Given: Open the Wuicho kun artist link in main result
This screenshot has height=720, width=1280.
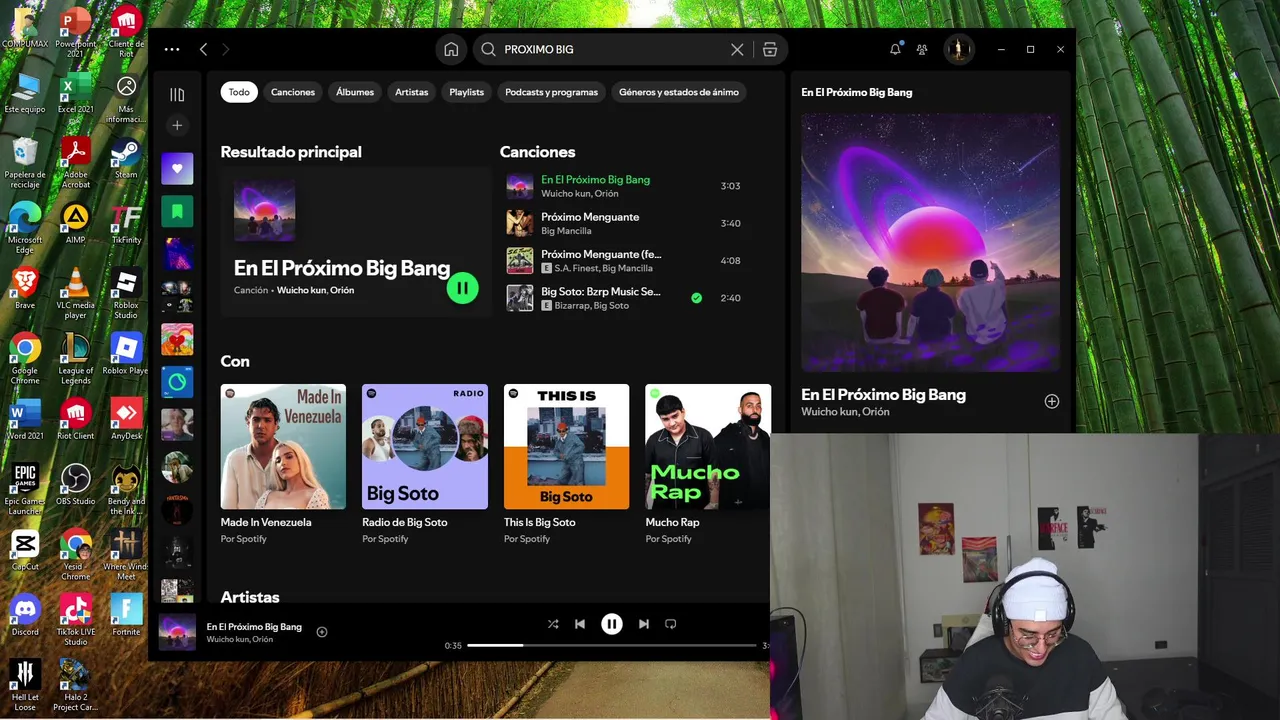Looking at the screenshot, I should coord(301,290).
